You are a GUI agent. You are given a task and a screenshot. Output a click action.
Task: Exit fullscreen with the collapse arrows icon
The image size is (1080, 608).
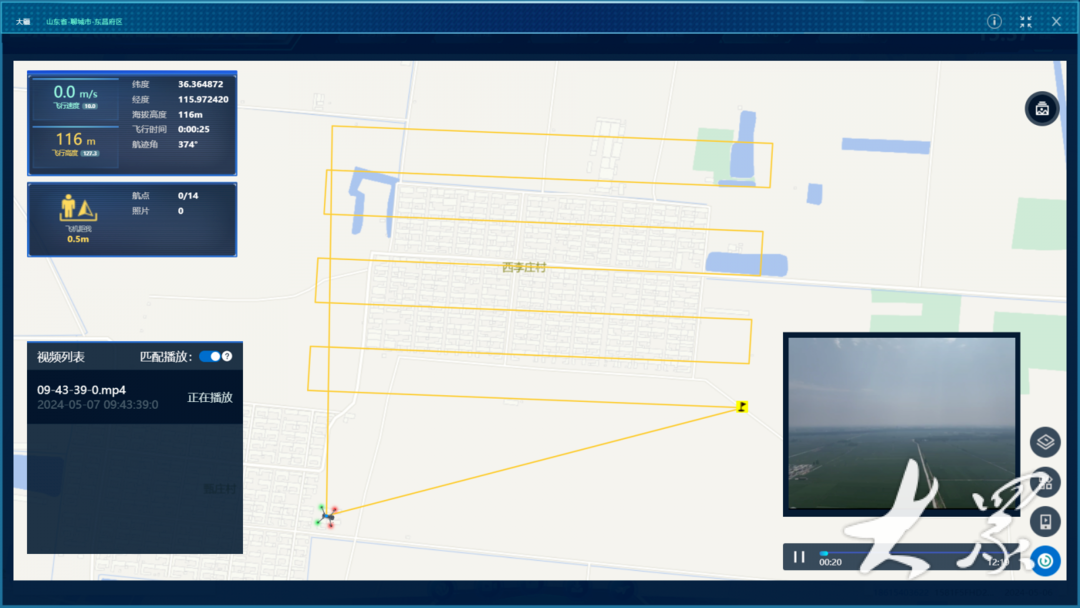tap(1026, 21)
